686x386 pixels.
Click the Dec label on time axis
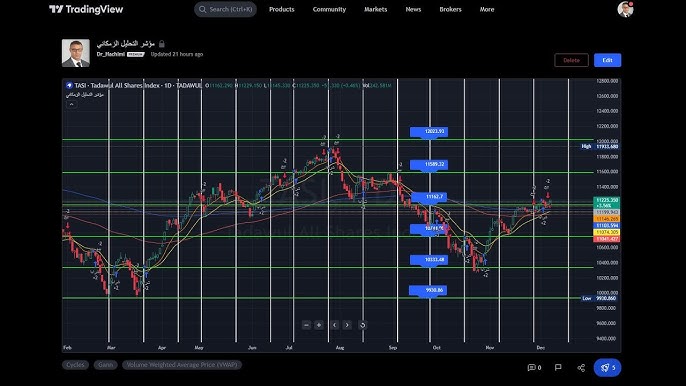pyautogui.click(x=541, y=348)
